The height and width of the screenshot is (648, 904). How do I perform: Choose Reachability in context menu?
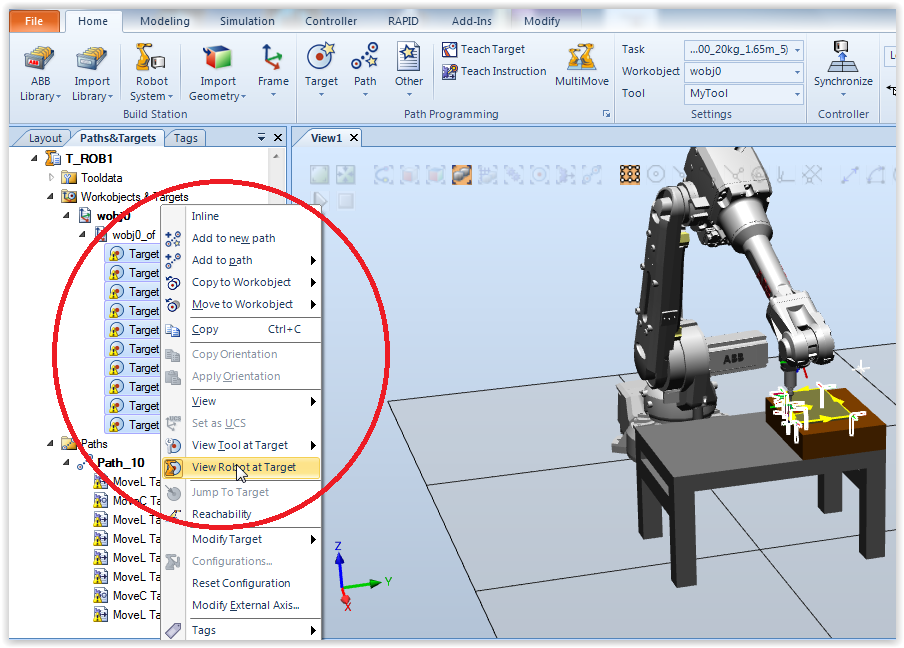click(241, 514)
